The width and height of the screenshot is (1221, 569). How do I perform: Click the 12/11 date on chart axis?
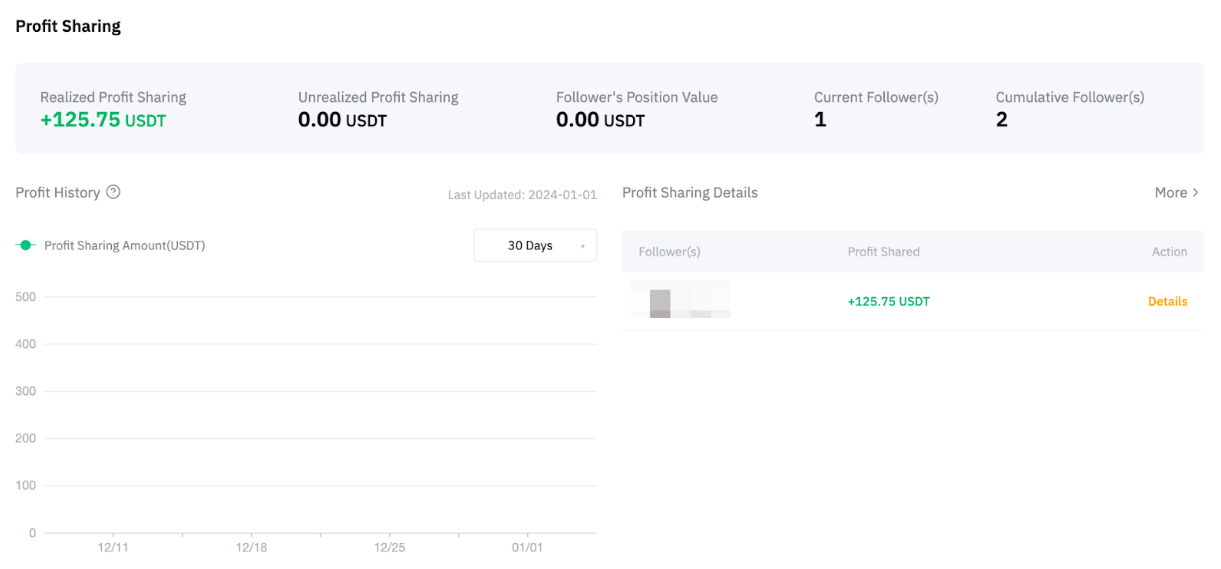pos(113,548)
